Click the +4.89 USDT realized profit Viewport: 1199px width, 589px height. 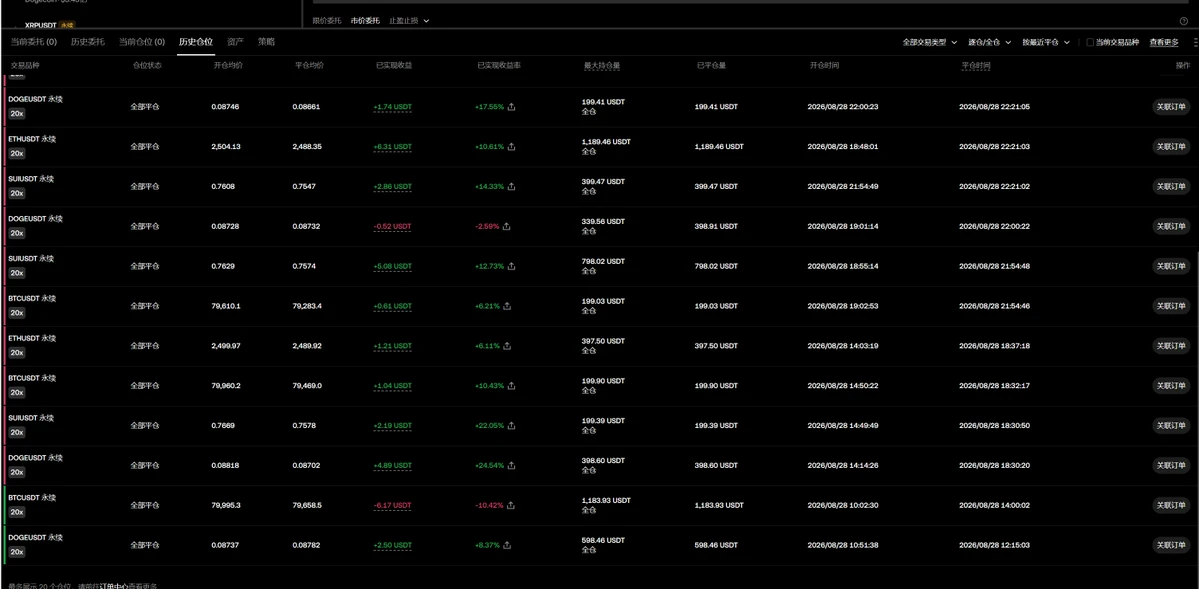click(x=392, y=465)
